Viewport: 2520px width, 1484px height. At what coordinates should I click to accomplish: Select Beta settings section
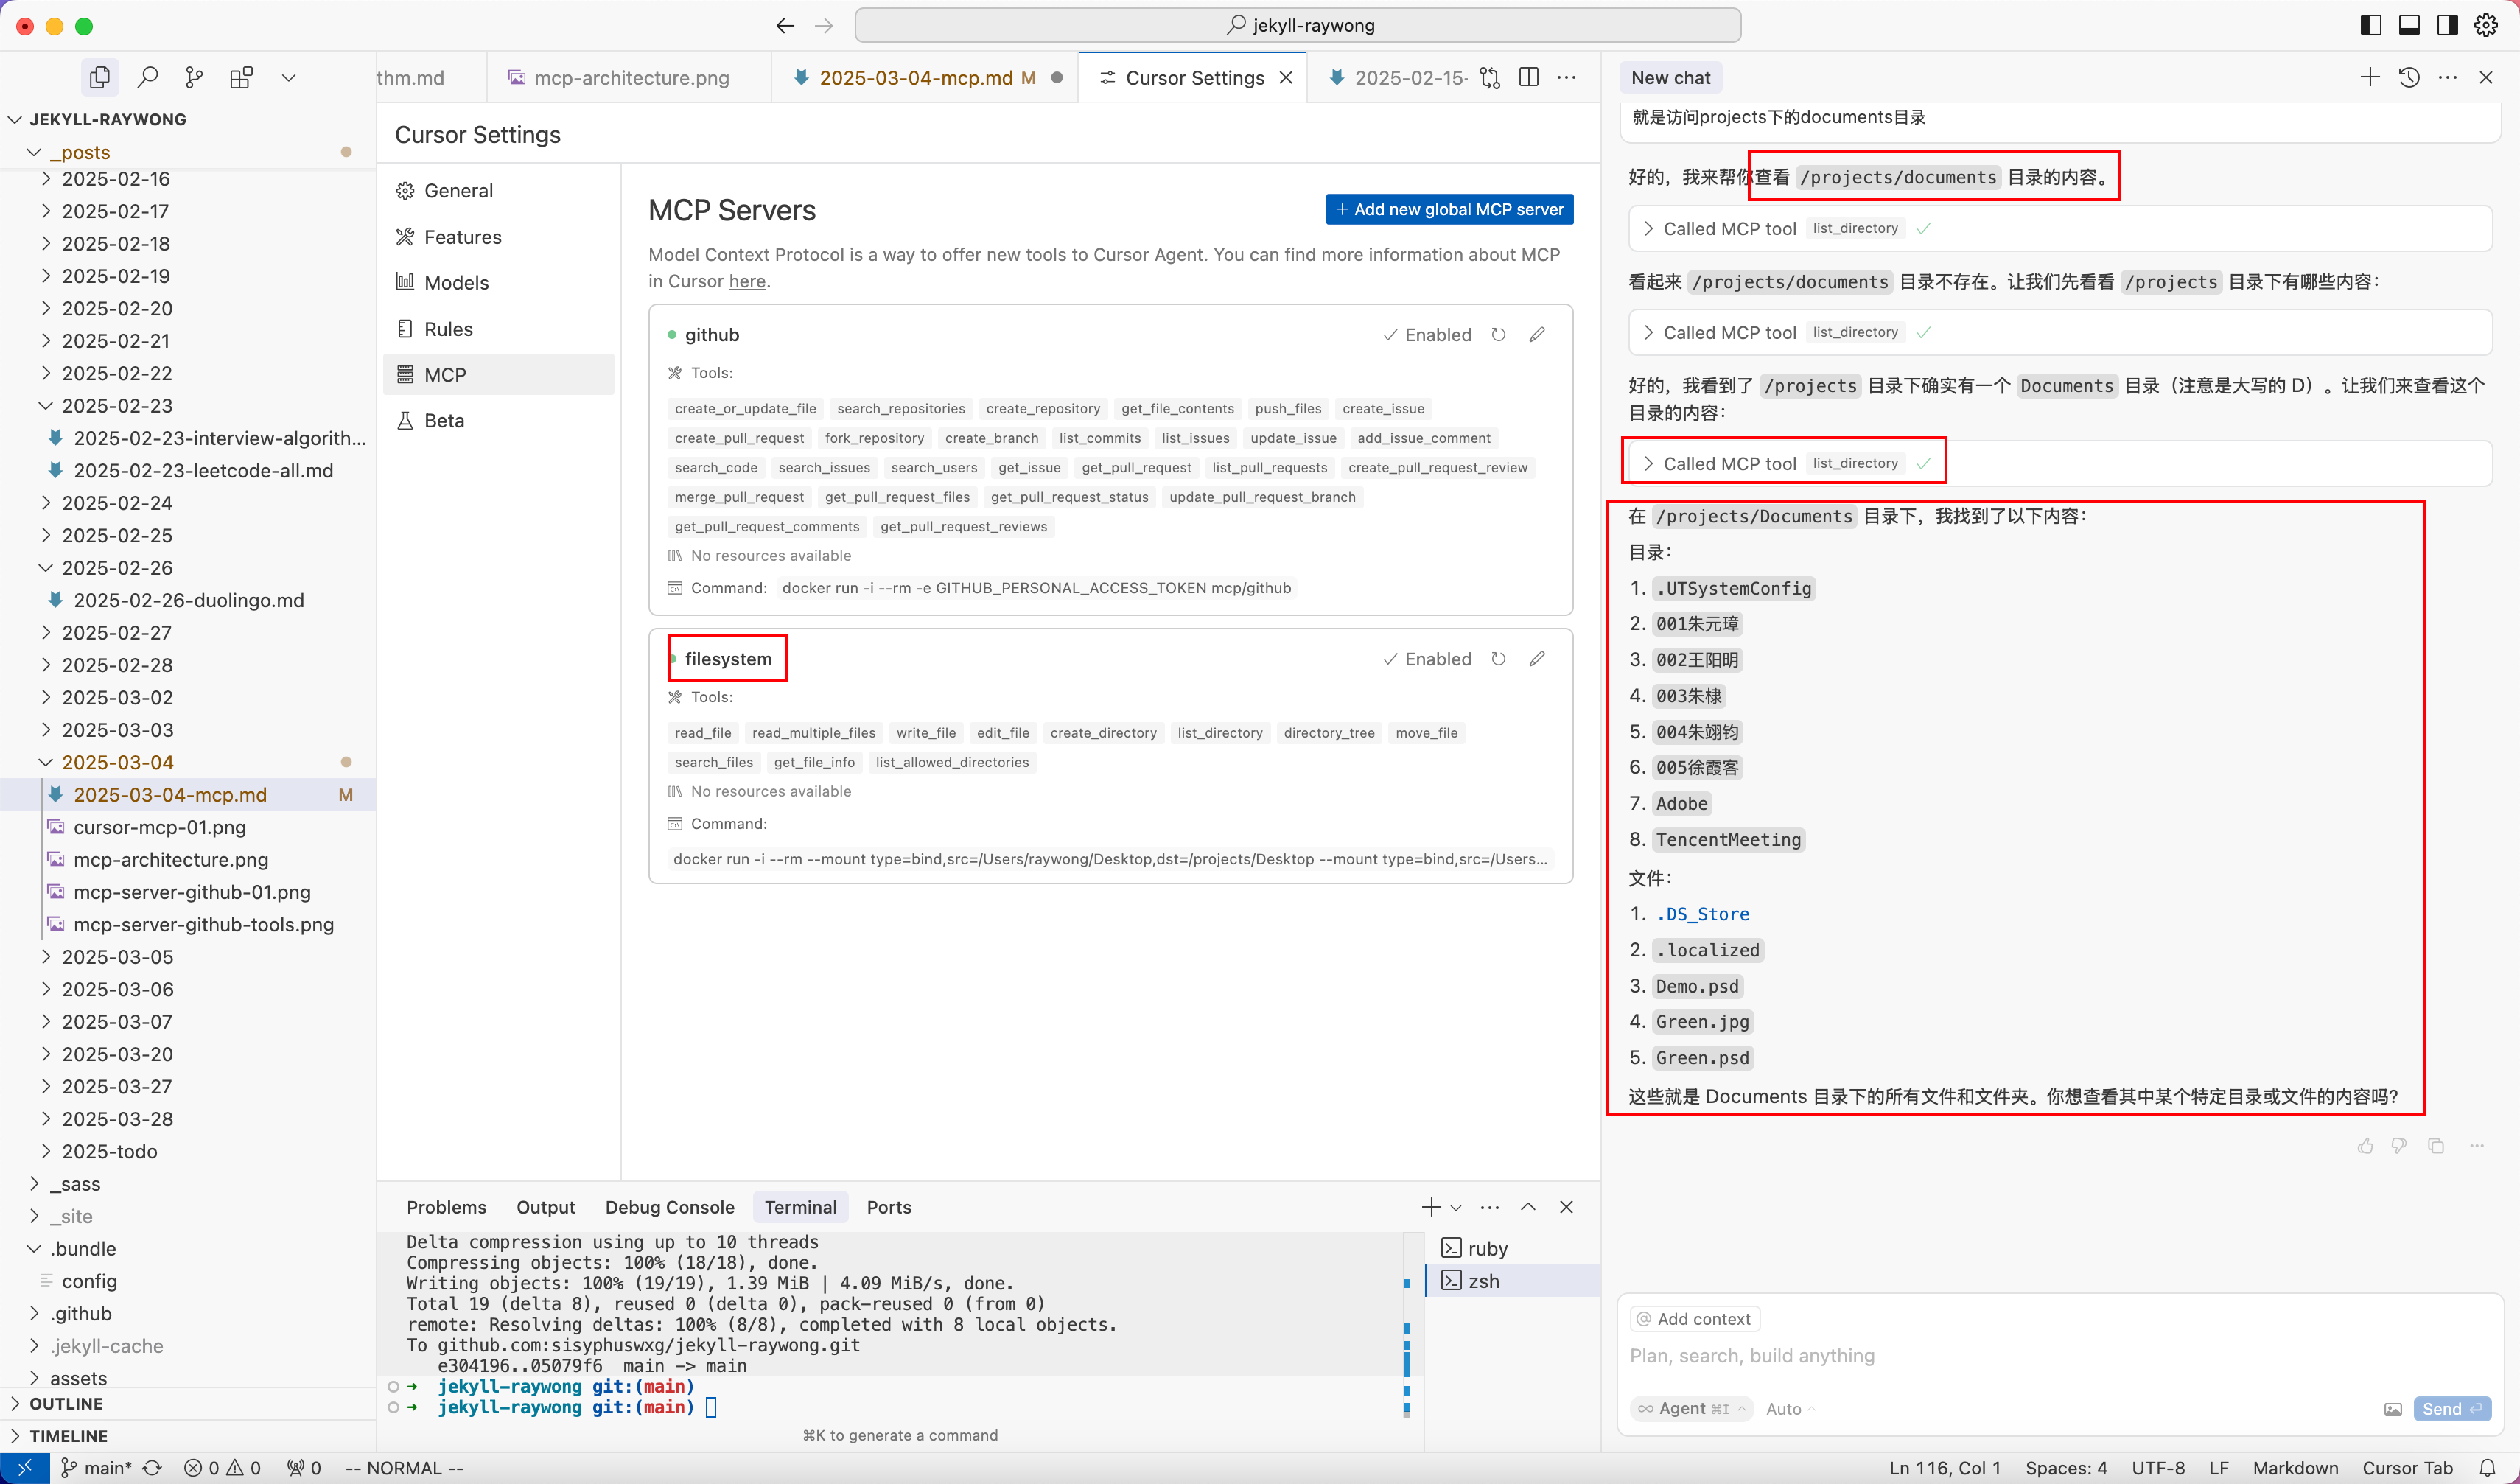pos(498,420)
